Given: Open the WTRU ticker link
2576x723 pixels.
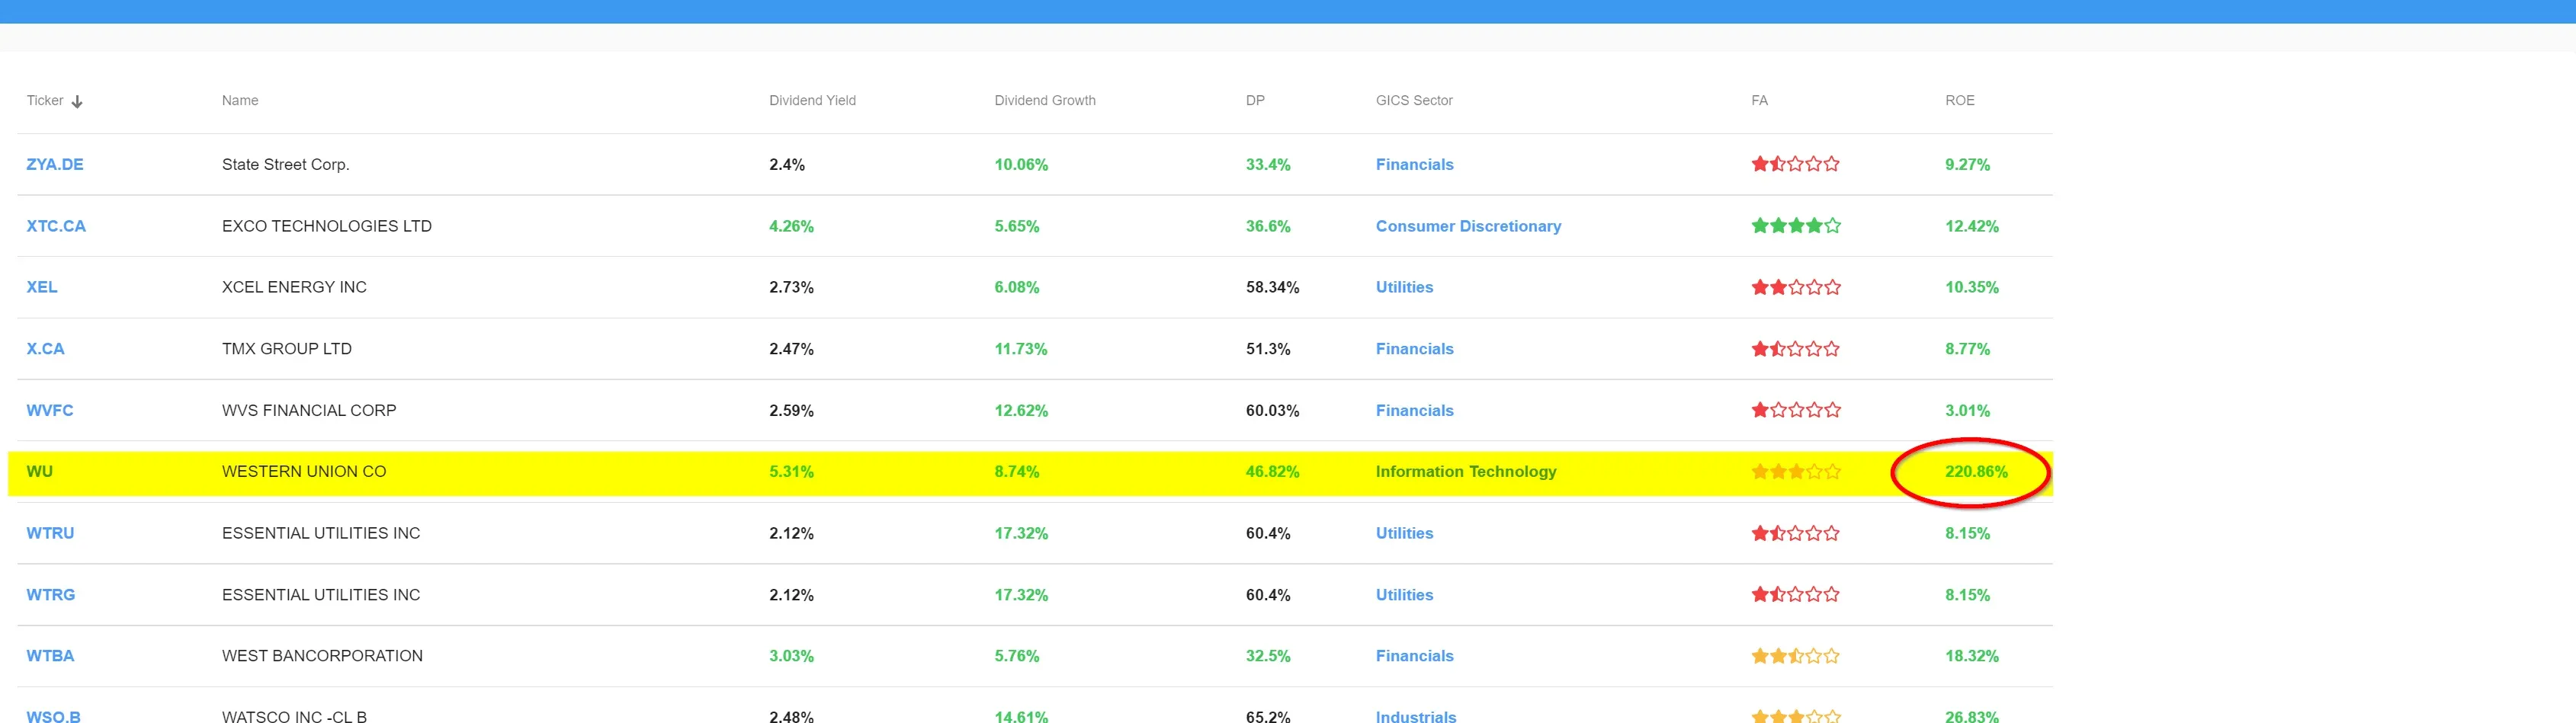Looking at the screenshot, I should pos(50,533).
